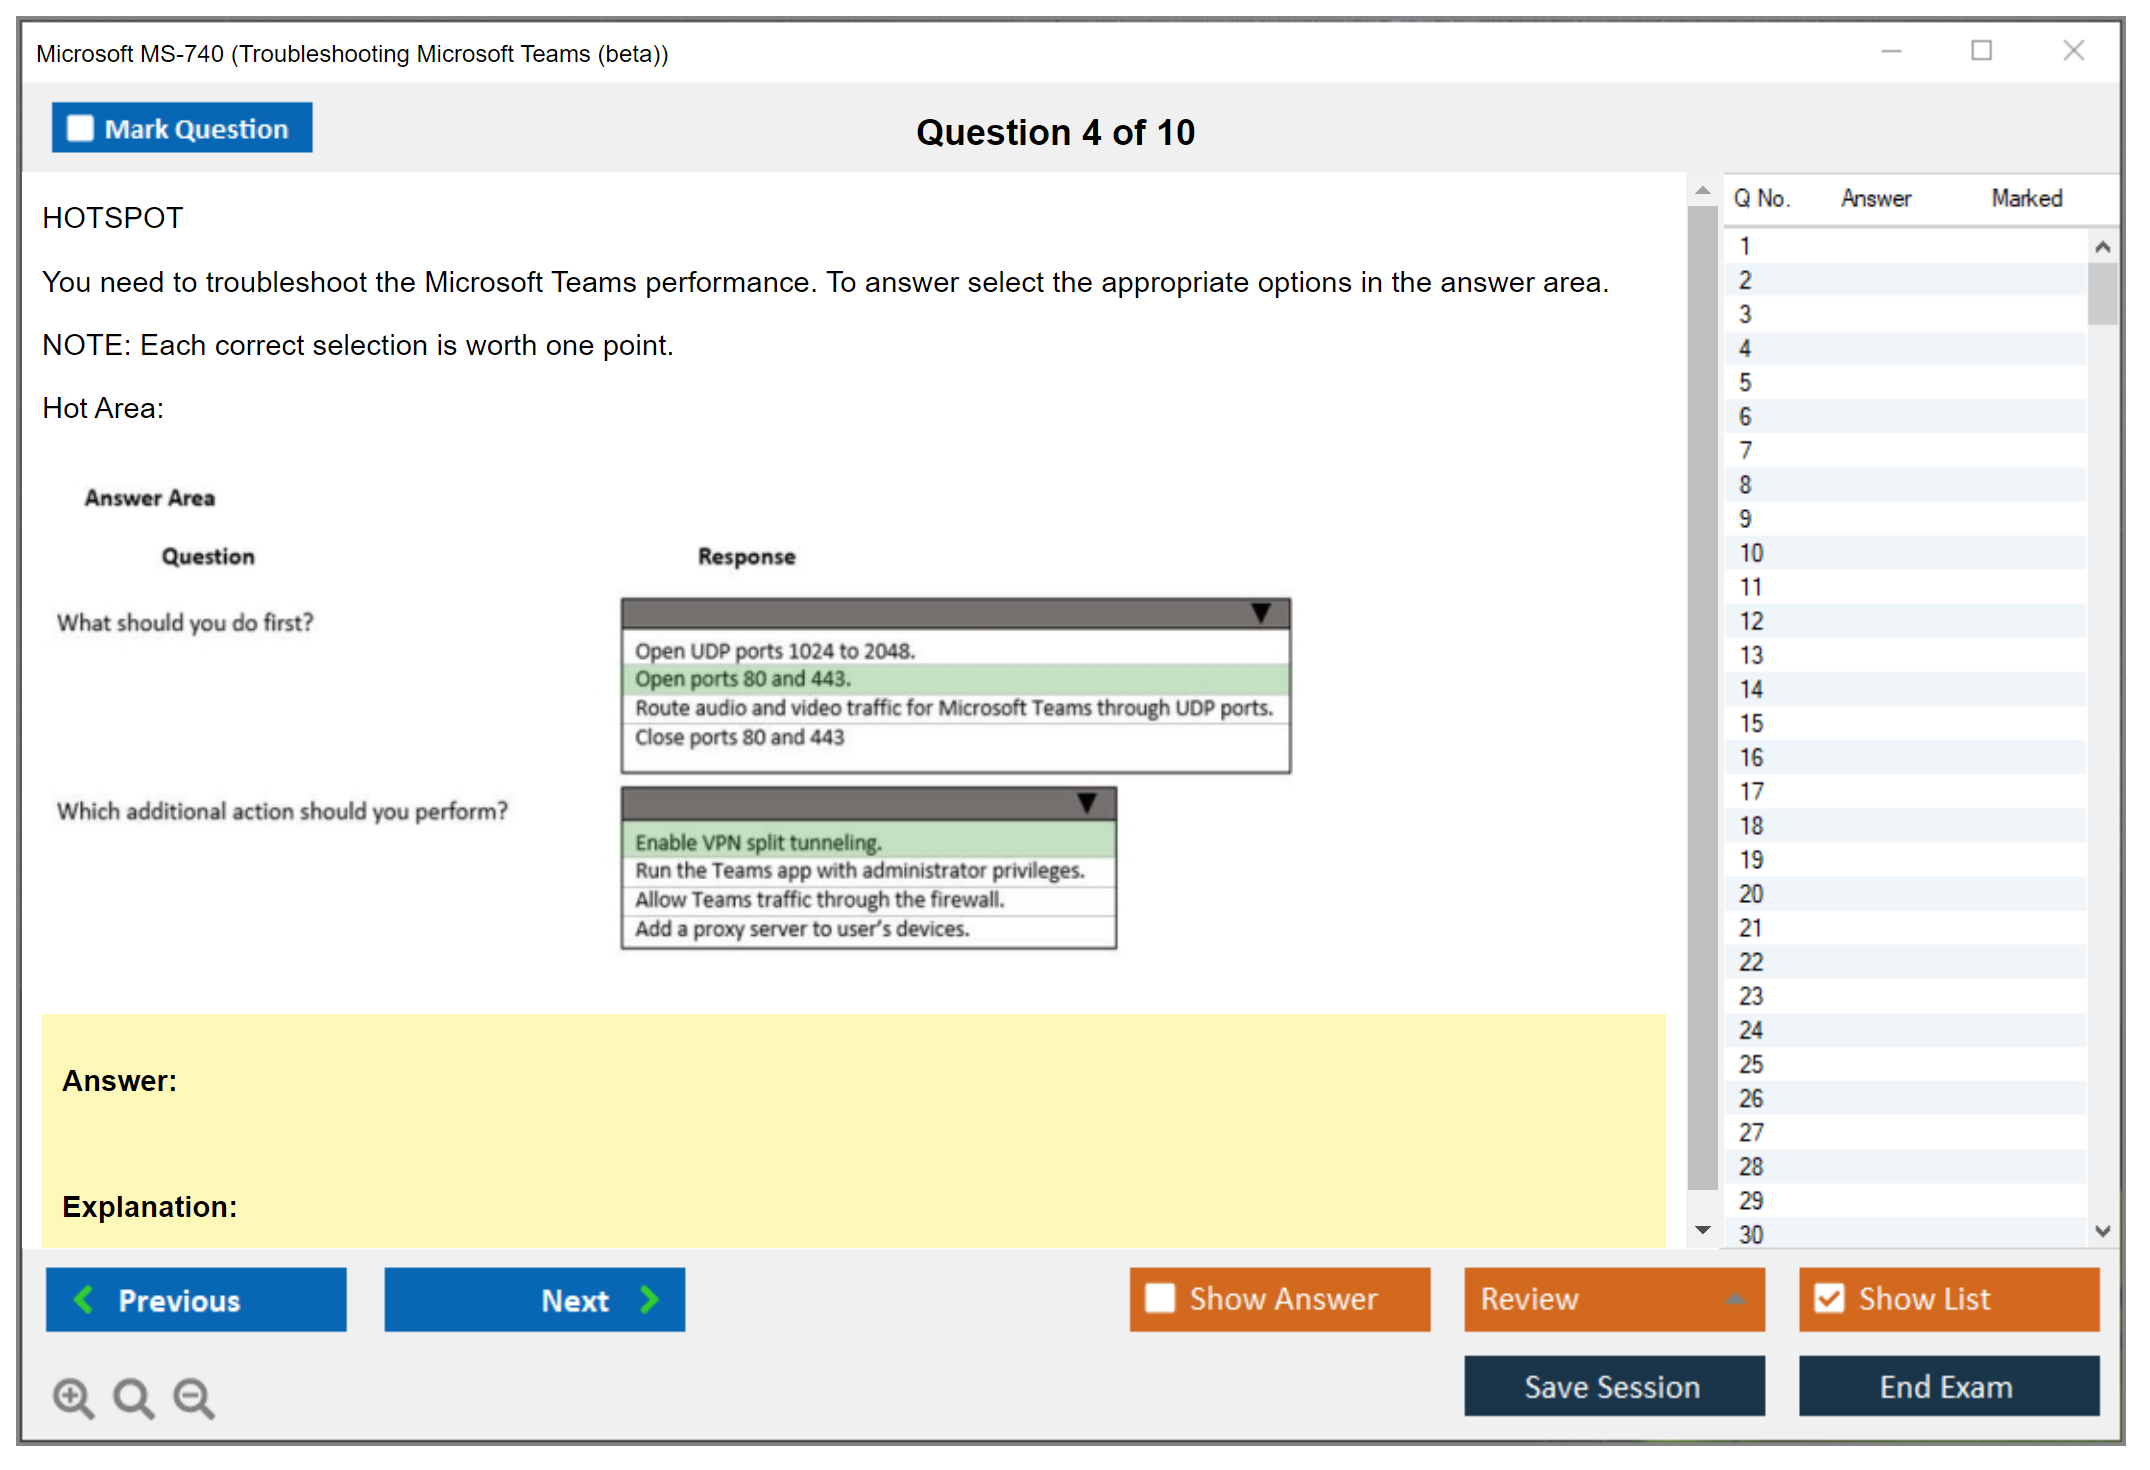2150x1470 pixels.
Task: Click the zoom in magnifier icon
Action: [x=73, y=1397]
